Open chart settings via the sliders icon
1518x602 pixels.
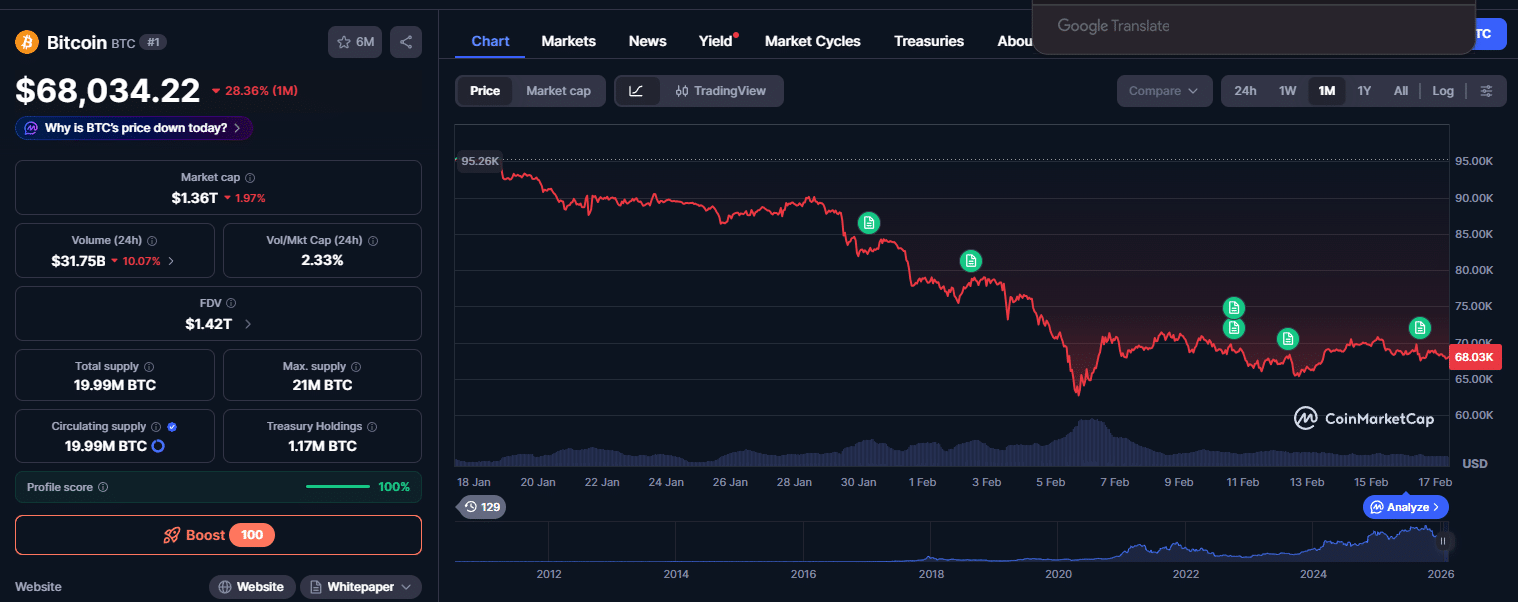[x=1487, y=90]
